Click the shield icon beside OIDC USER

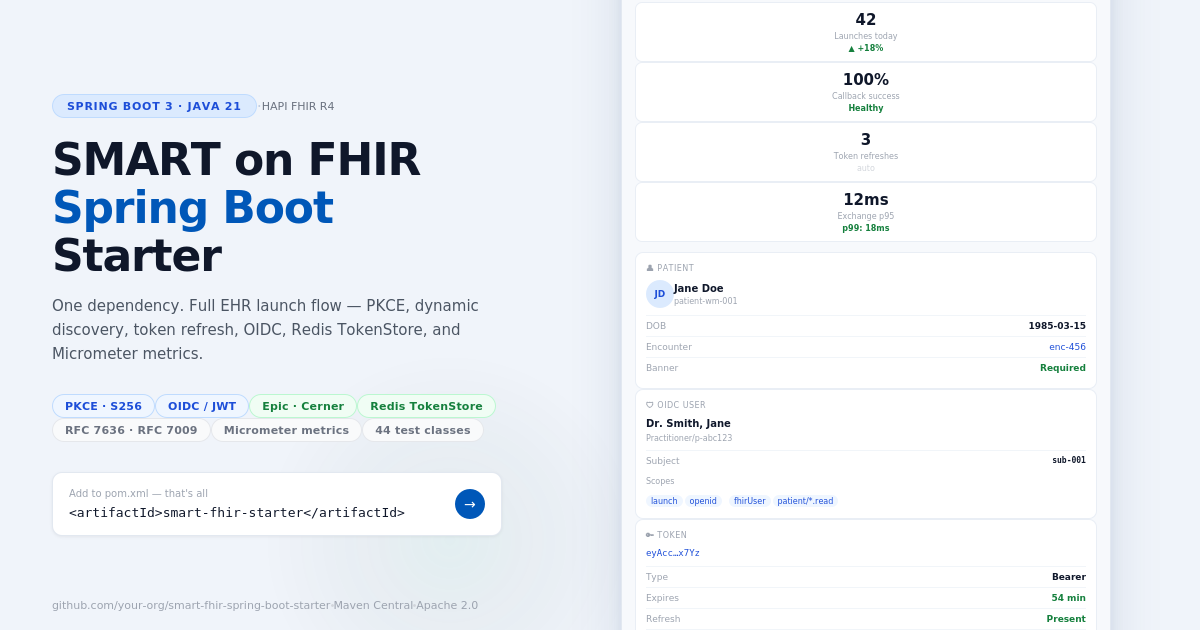[650, 405]
